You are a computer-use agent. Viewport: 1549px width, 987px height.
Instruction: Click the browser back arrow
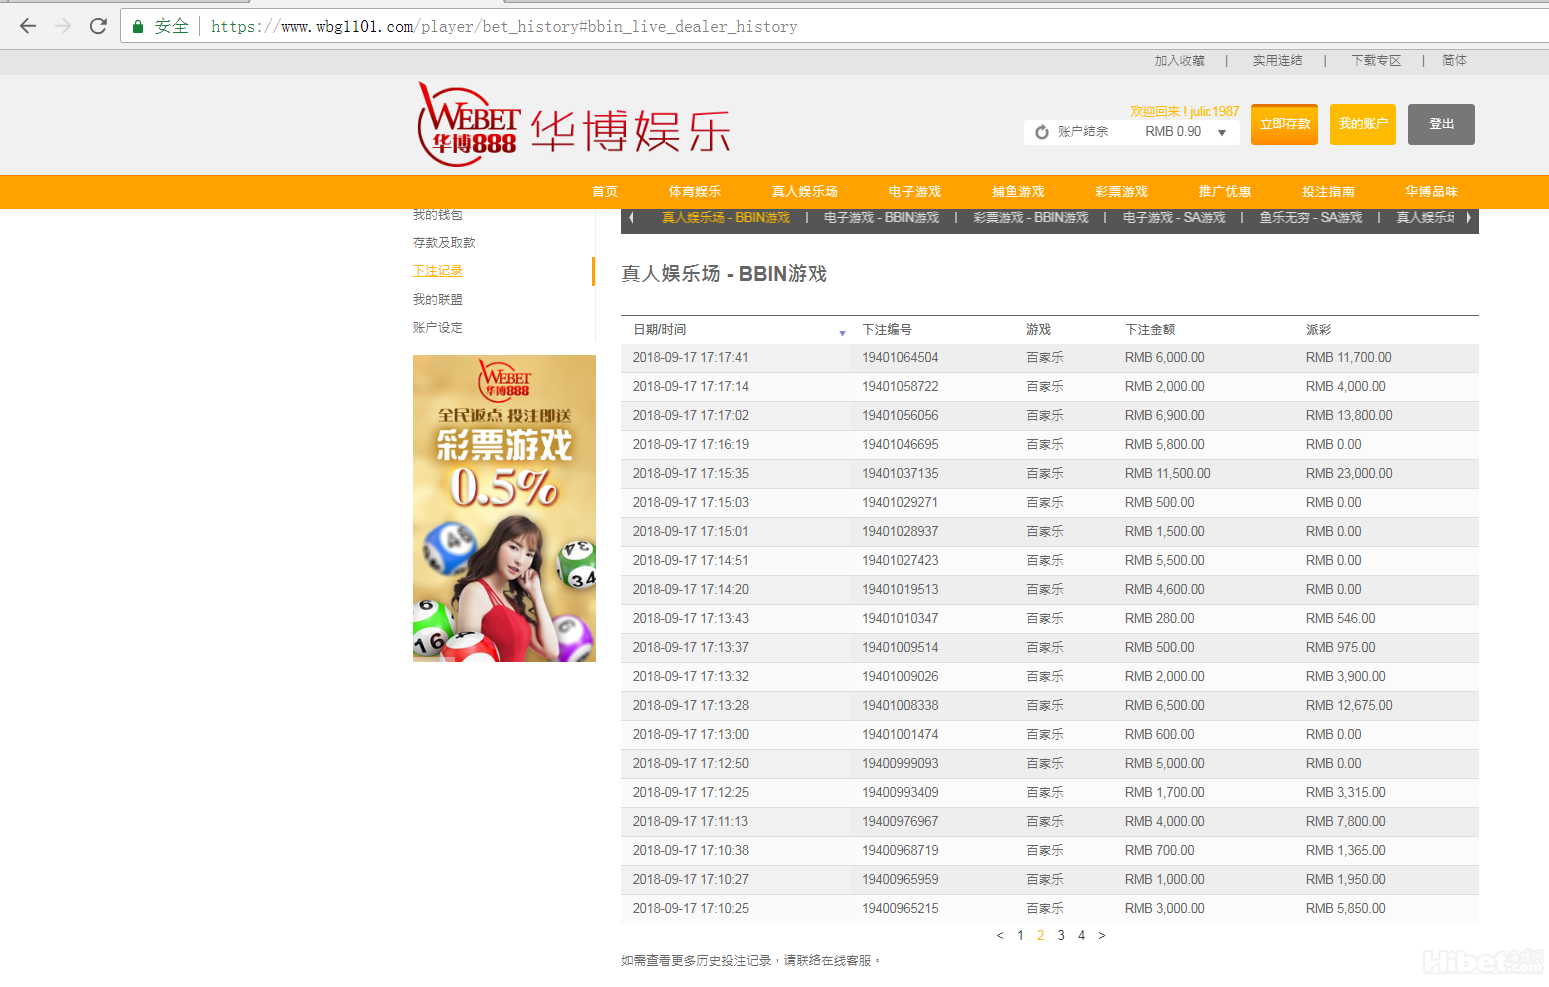(x=28, y=26)
